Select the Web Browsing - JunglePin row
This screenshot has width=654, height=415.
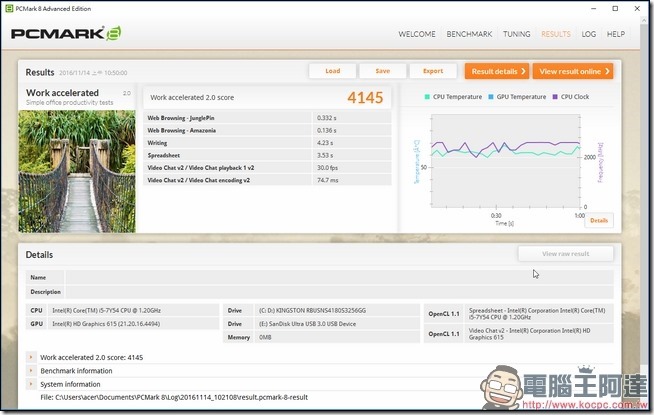(x=267, y=118)
